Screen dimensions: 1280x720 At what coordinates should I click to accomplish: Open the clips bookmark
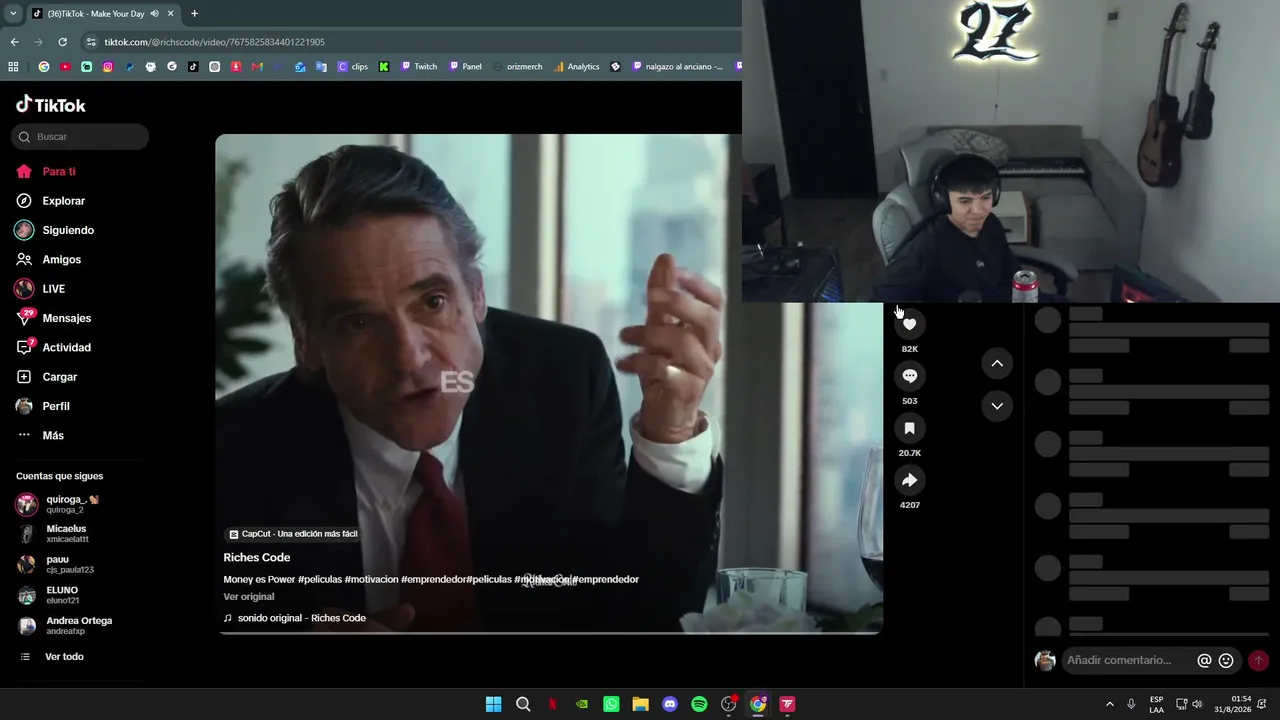[353, 67]
